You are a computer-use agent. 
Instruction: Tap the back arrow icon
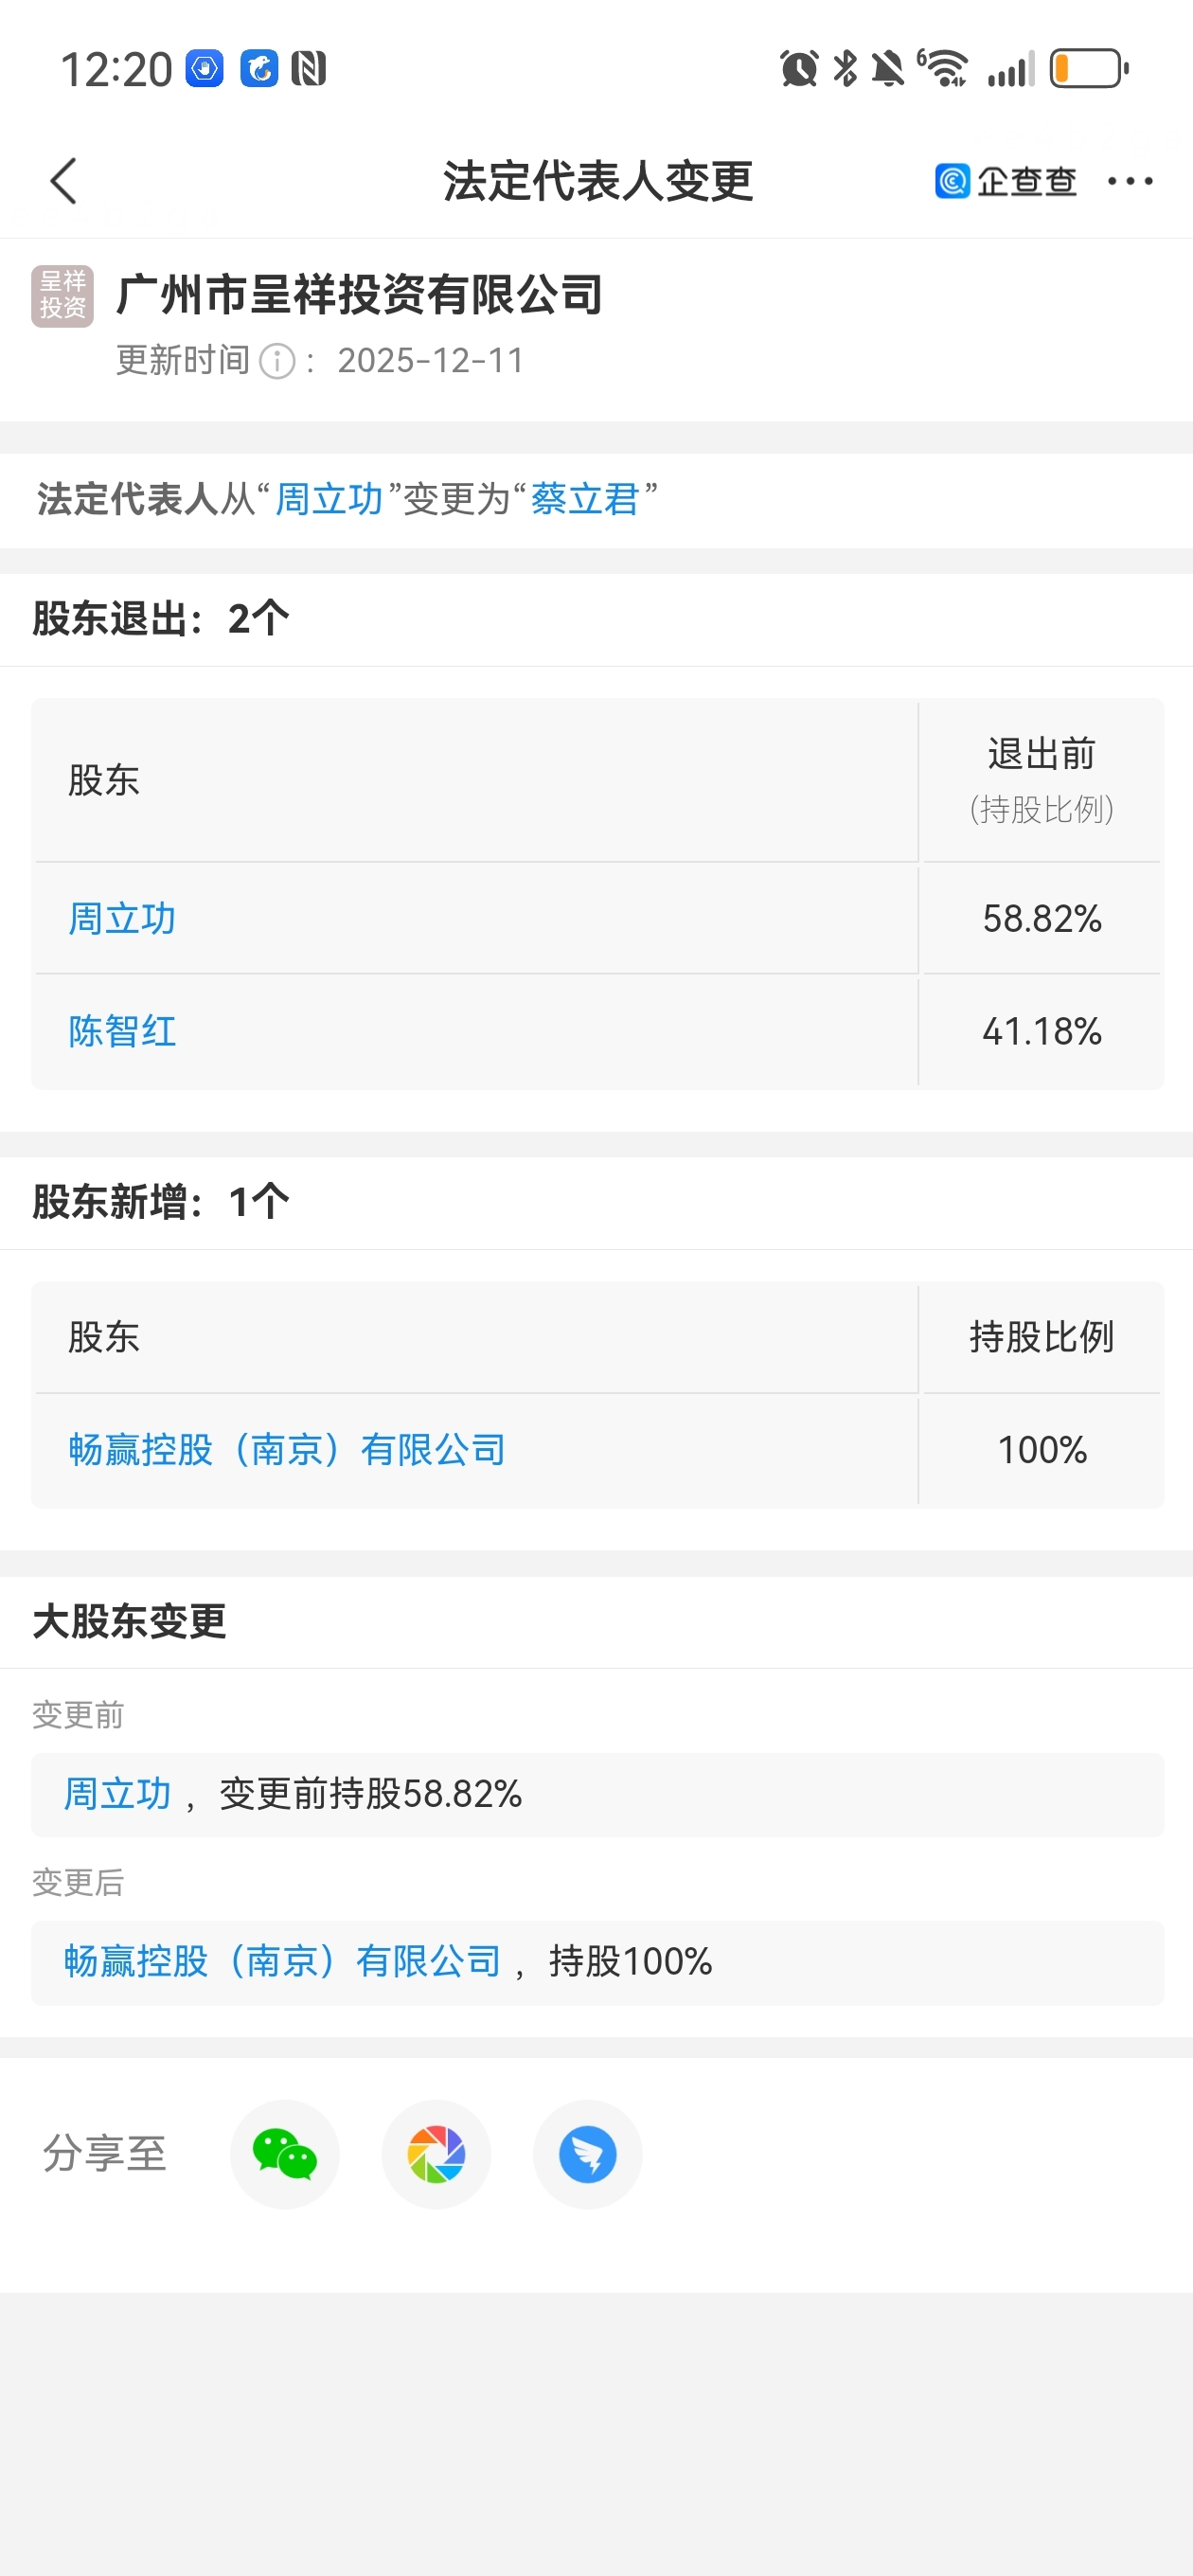(64, 182)
